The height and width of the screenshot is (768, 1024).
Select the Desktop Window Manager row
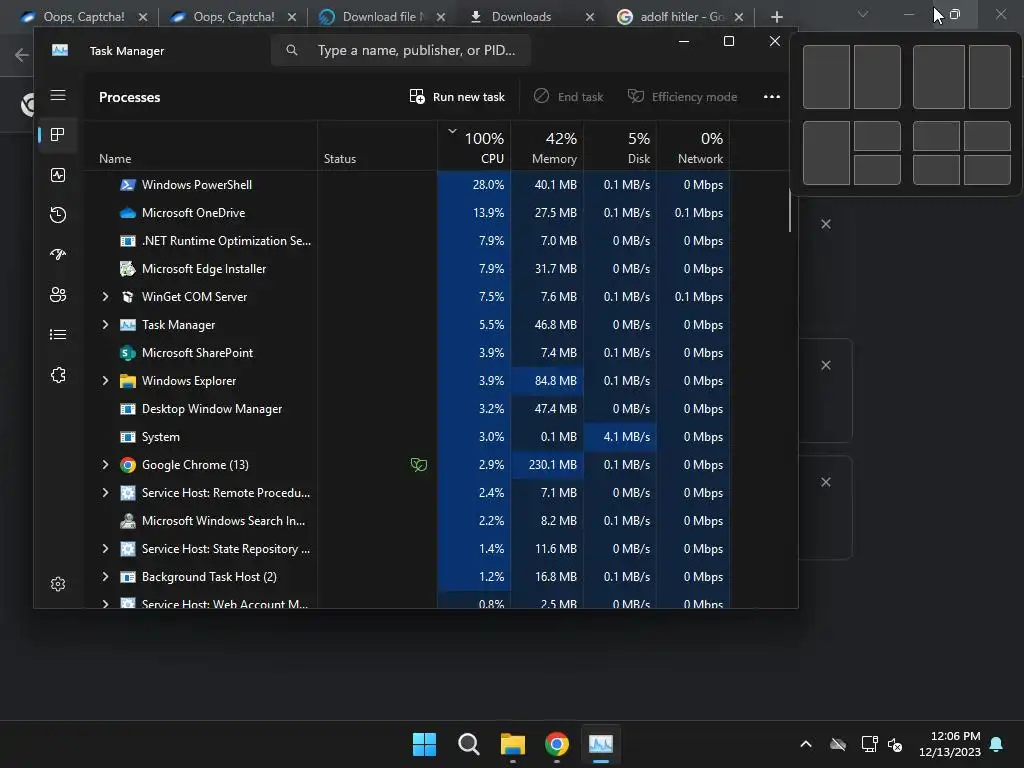point(408,409)
